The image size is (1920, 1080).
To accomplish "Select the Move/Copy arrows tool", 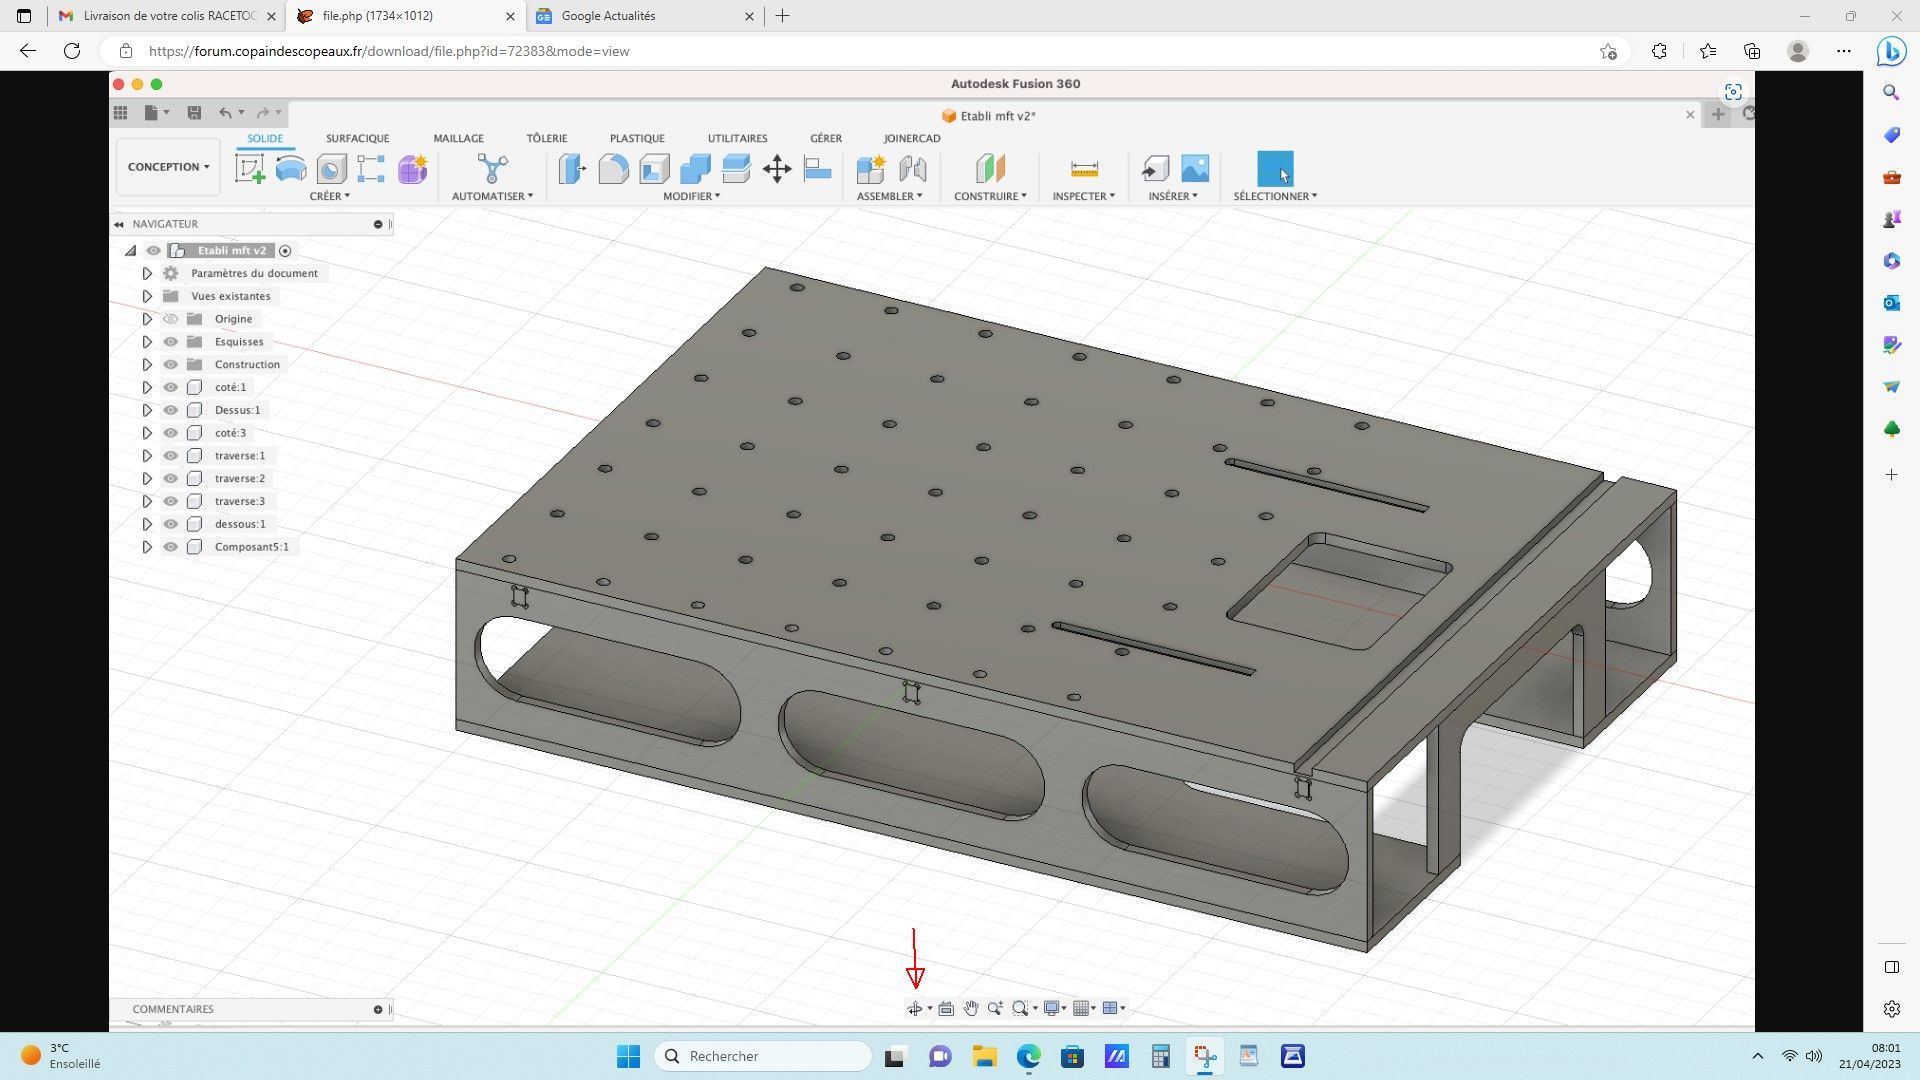I will click(777, 169).
